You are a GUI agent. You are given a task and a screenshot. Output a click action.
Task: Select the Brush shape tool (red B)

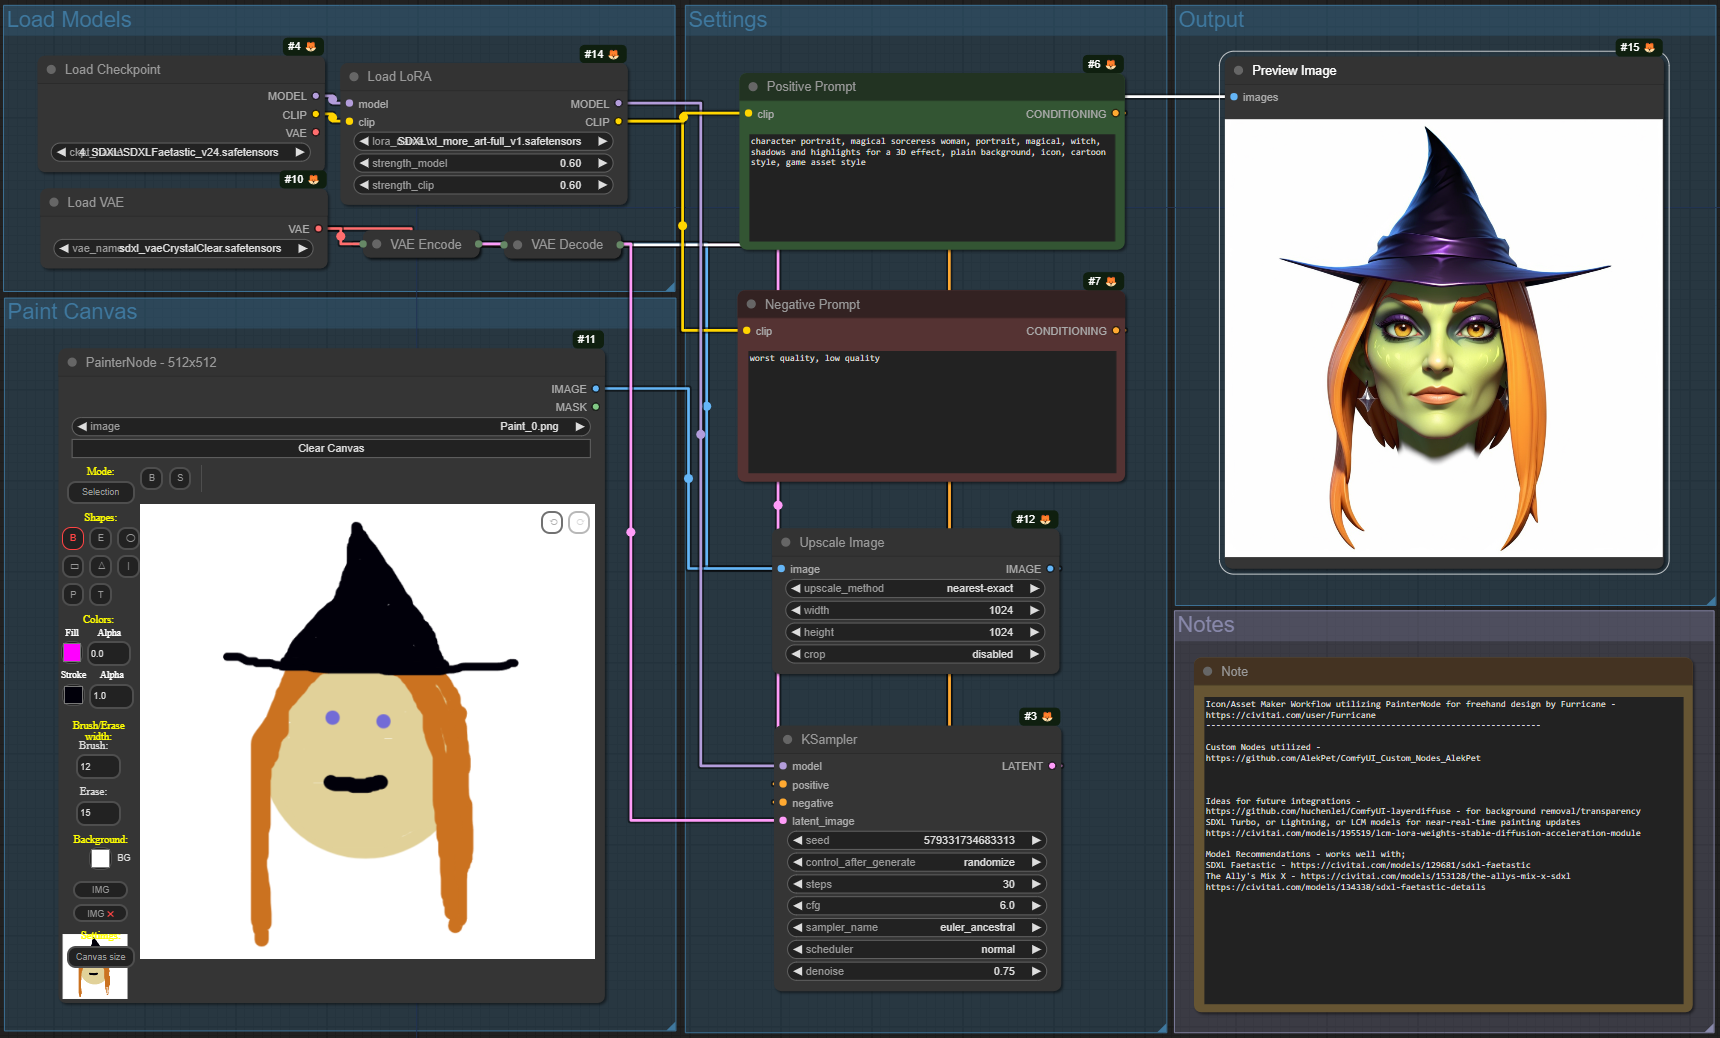tap(73, 538)
